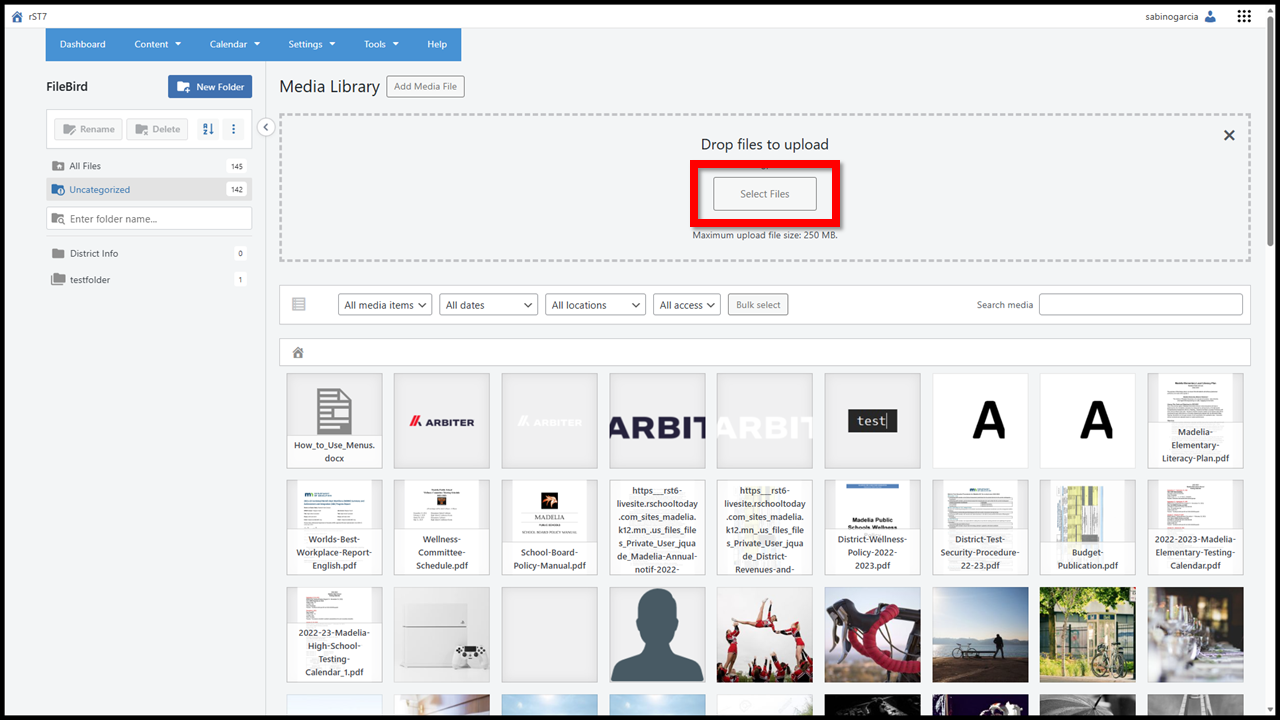Select the cheerleaders photo thumbnail
This screenshot has height=720, width=1280.
(x=765, y=635)
